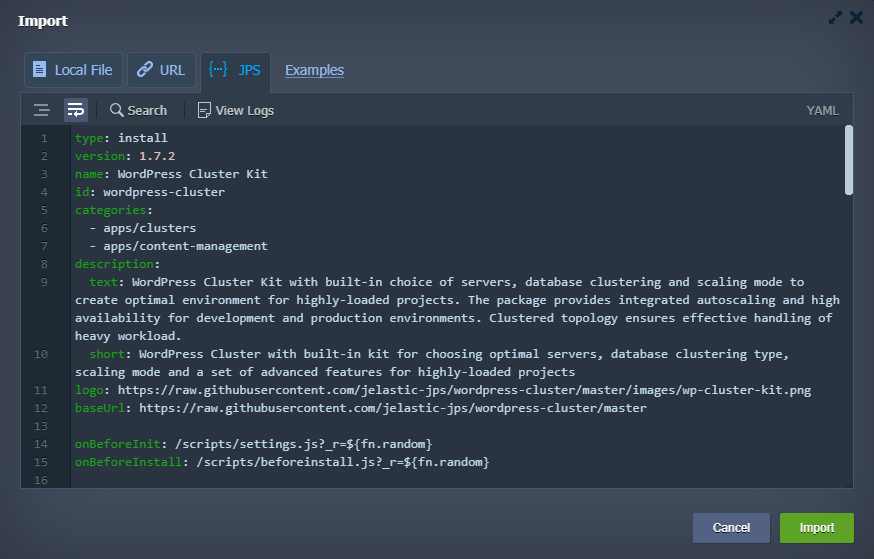Click the baseUrl line

(361, 408)
